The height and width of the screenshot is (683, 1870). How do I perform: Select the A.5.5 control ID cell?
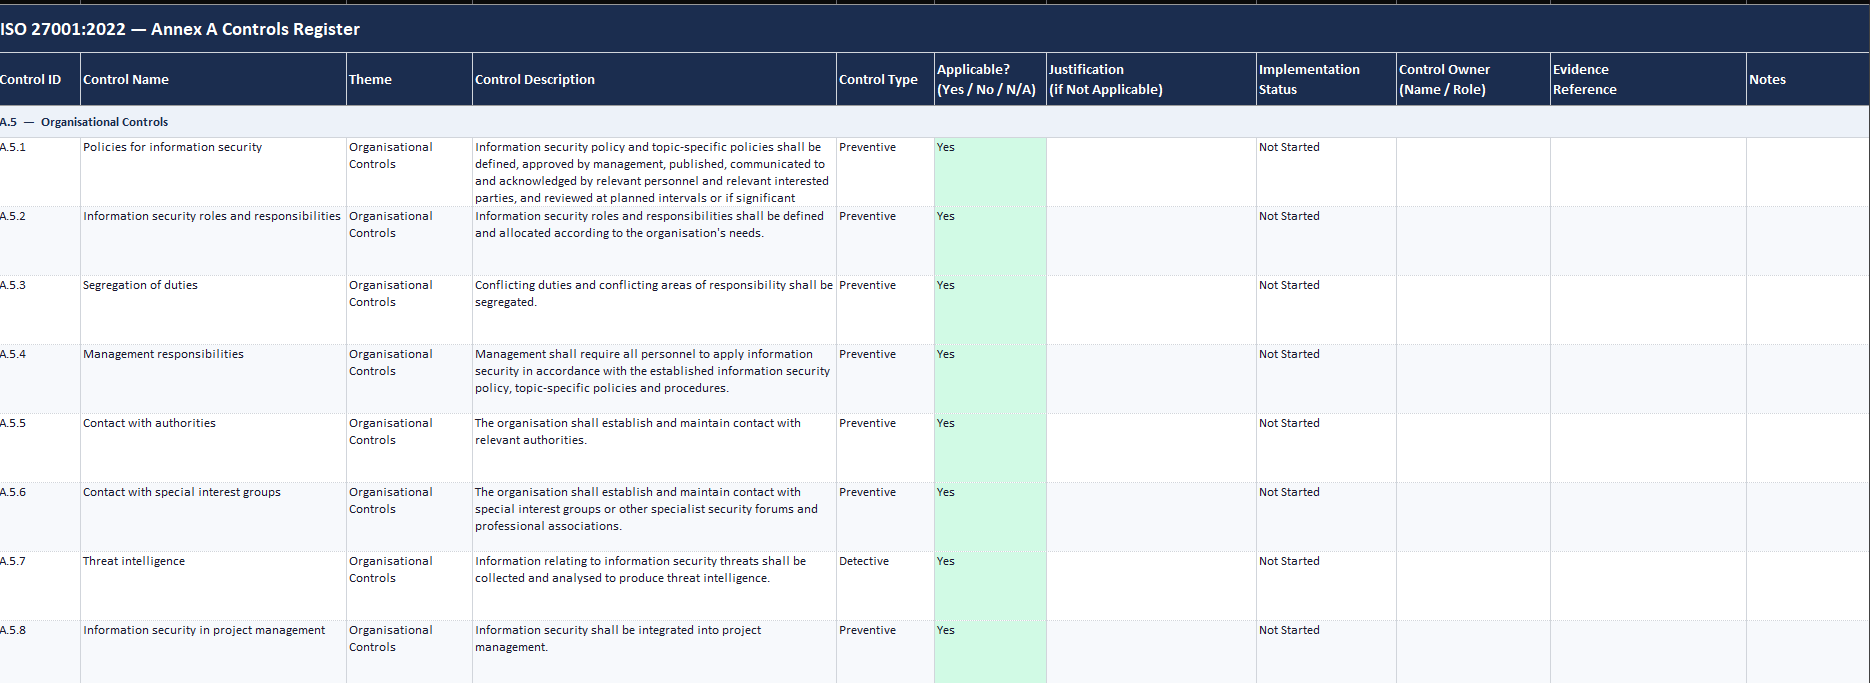click(40, 448)
